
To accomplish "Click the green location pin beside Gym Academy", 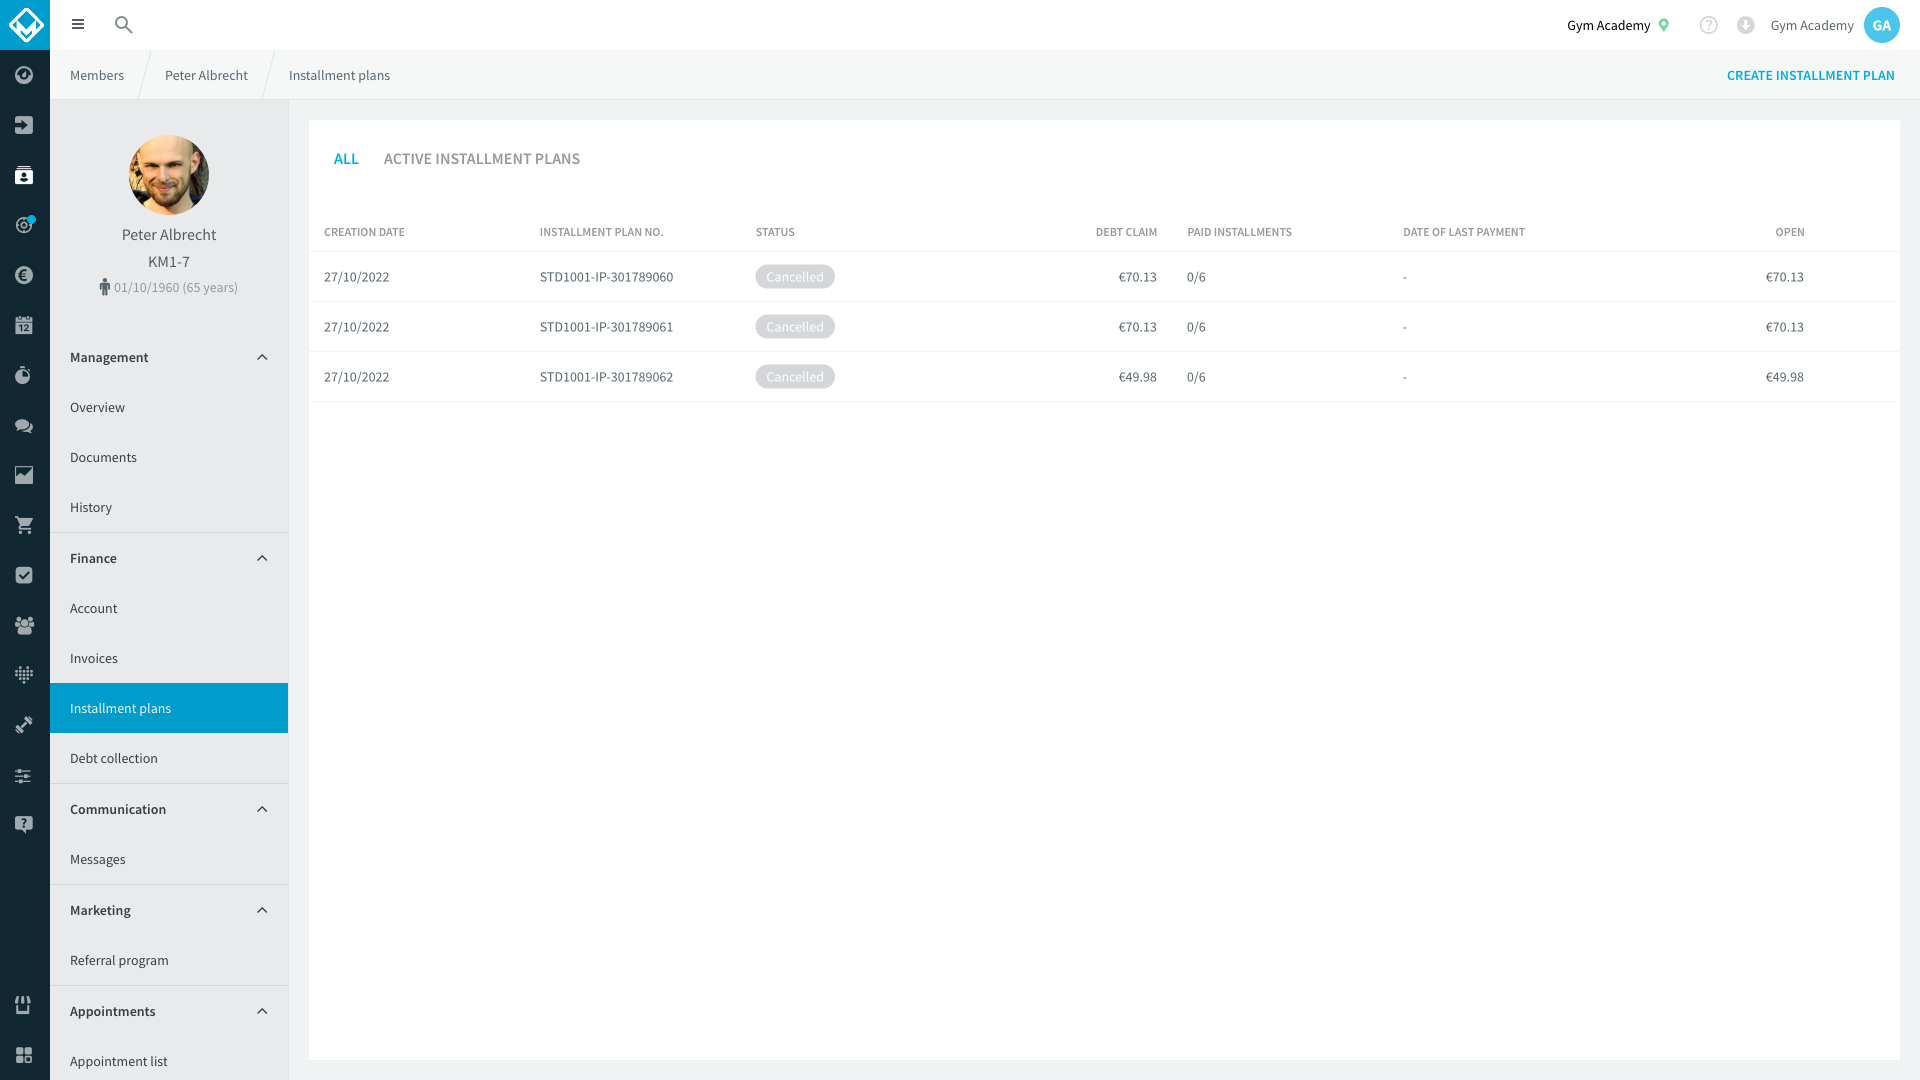I will pyautogui.click(x=1664, y=25).
